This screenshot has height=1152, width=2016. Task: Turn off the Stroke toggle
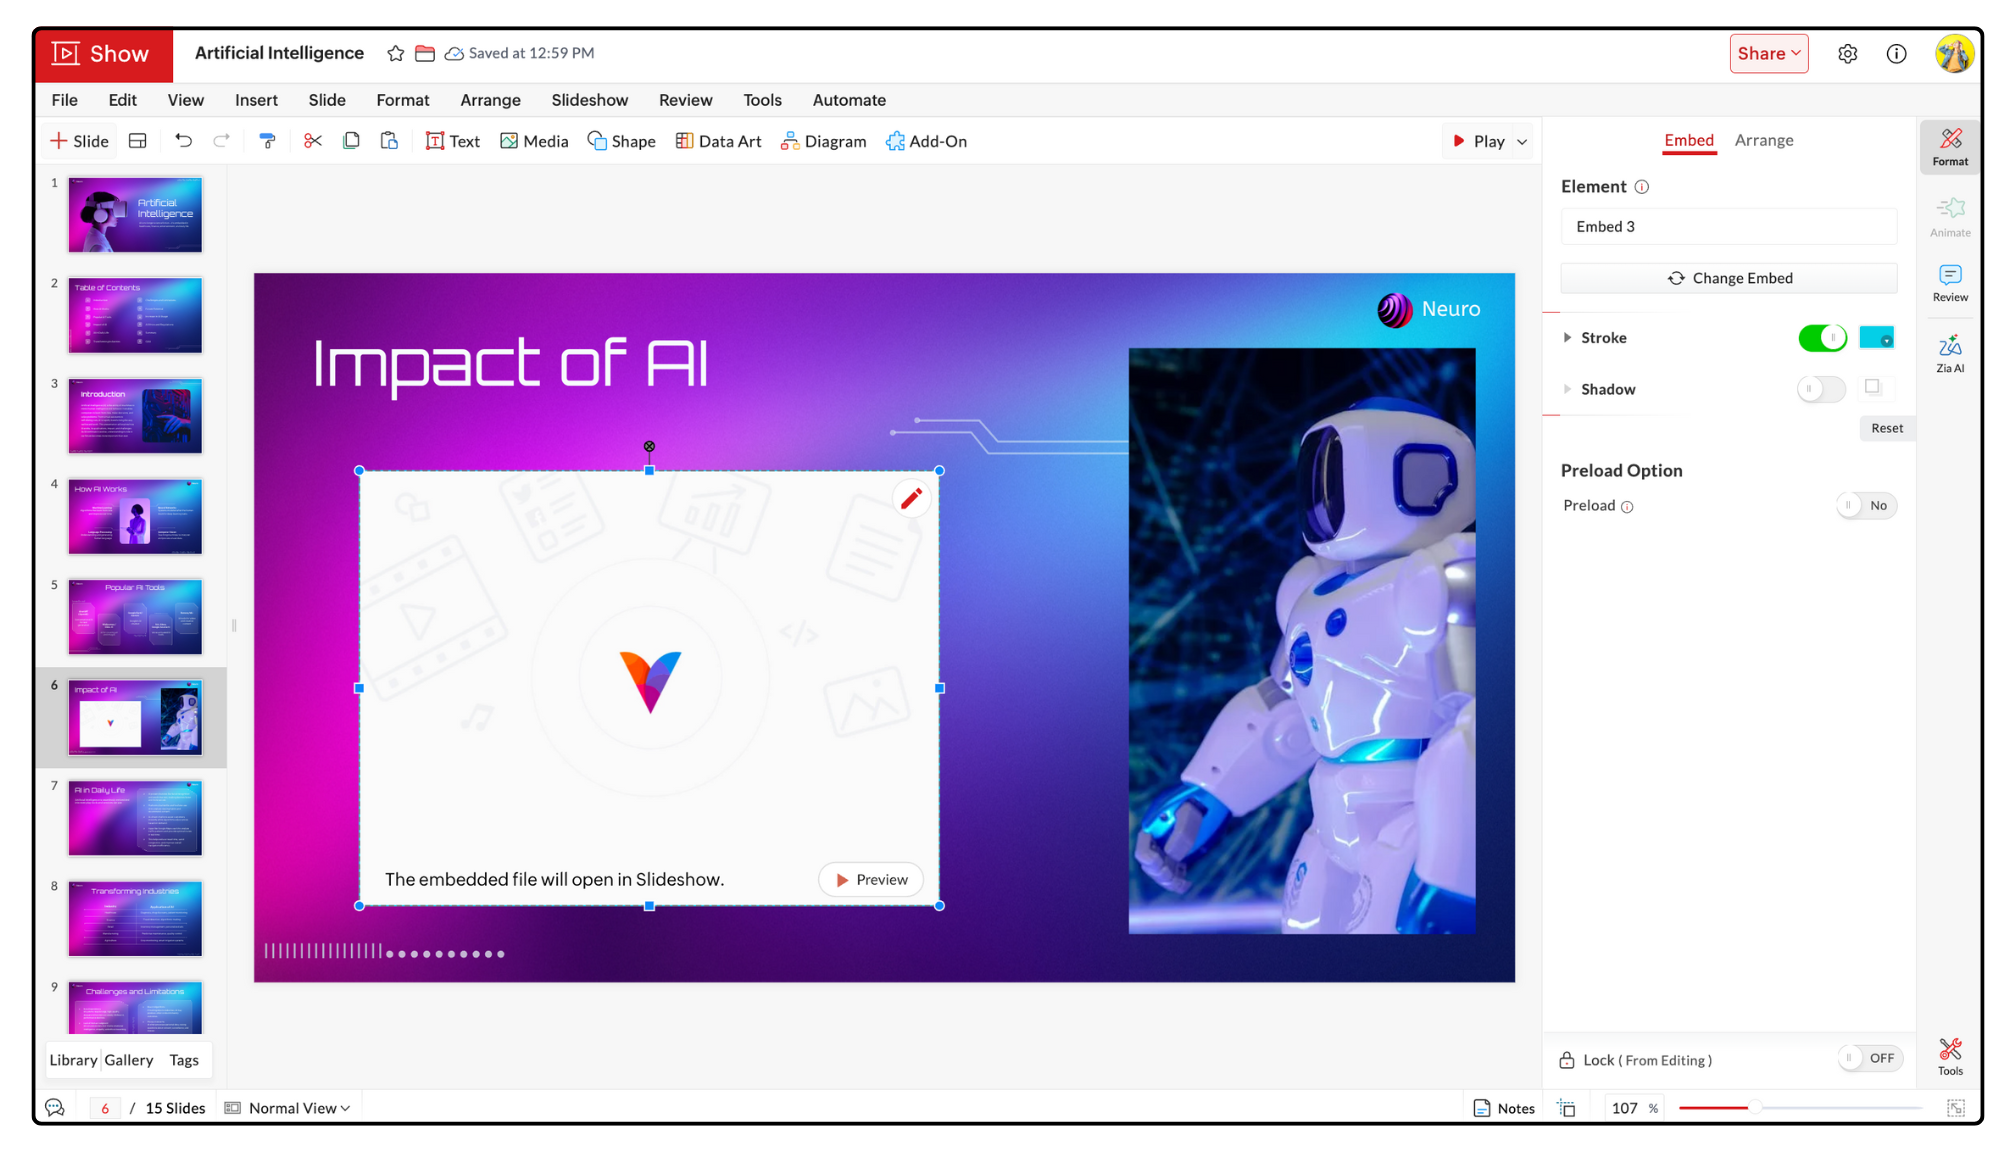(1821, 338)
